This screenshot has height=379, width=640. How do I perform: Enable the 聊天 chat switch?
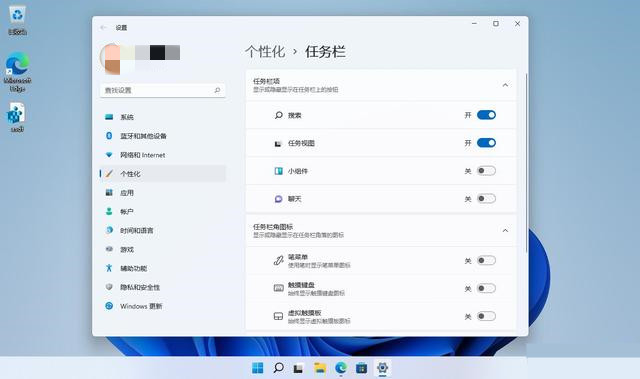pos(486,199)
